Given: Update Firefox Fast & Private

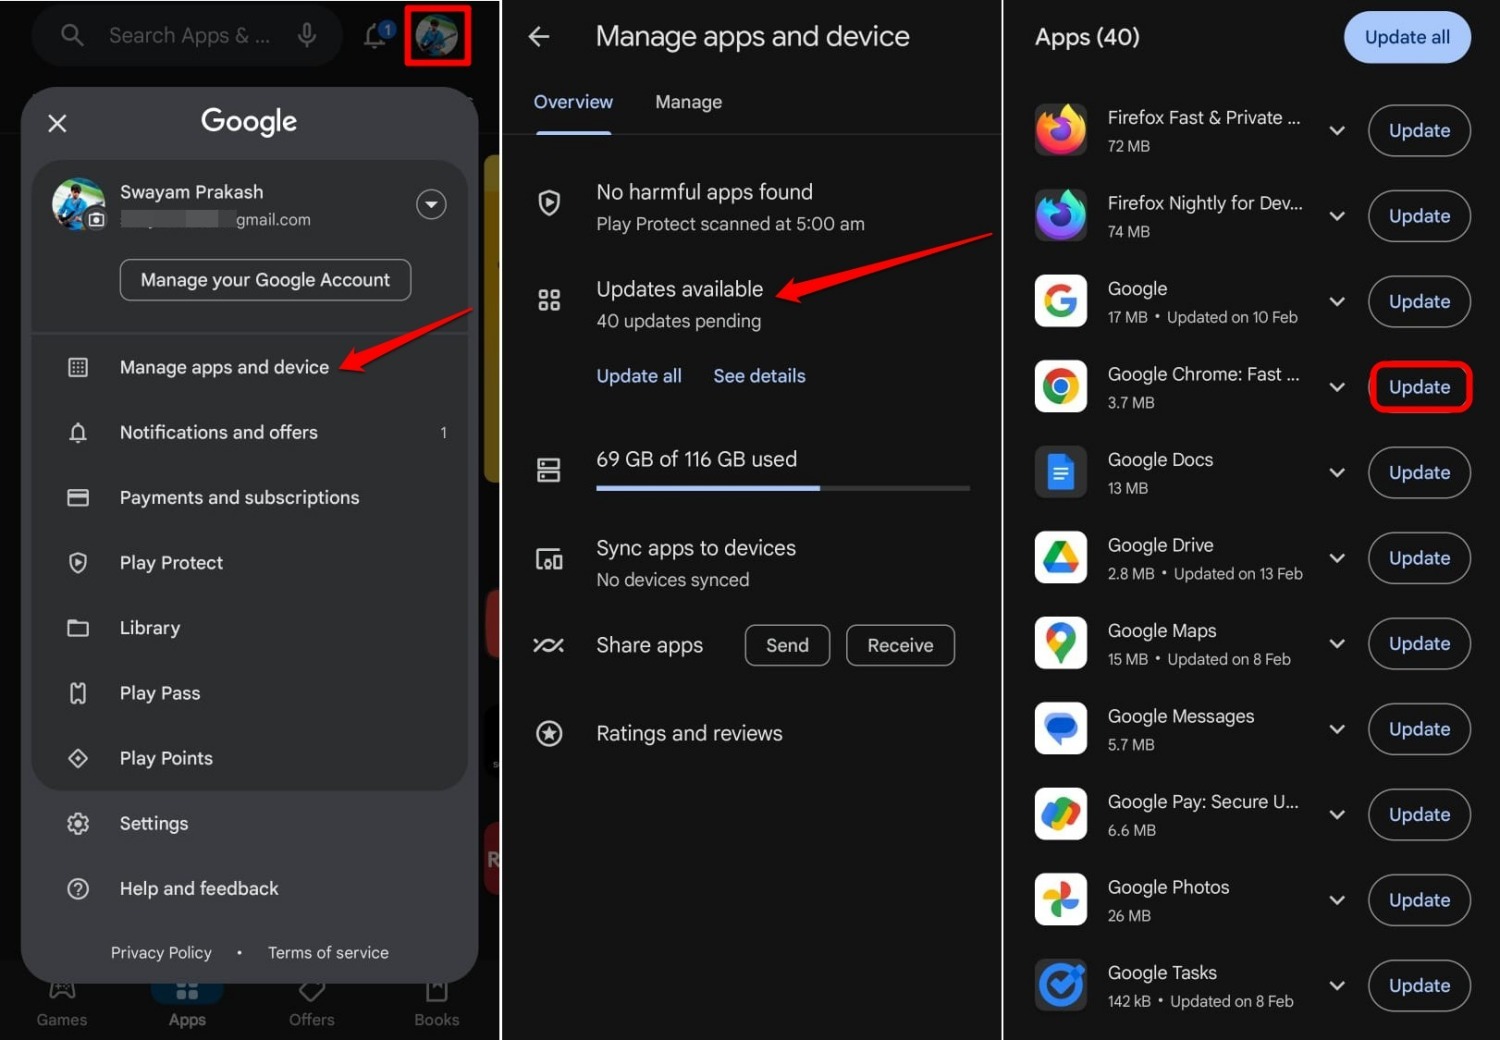Looking at the screenshot, I should pos(1419,130).
